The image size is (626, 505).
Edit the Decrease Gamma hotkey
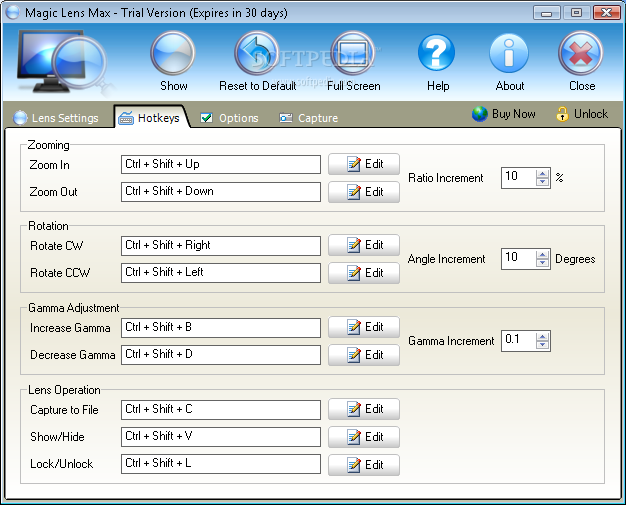click(364, 355)
